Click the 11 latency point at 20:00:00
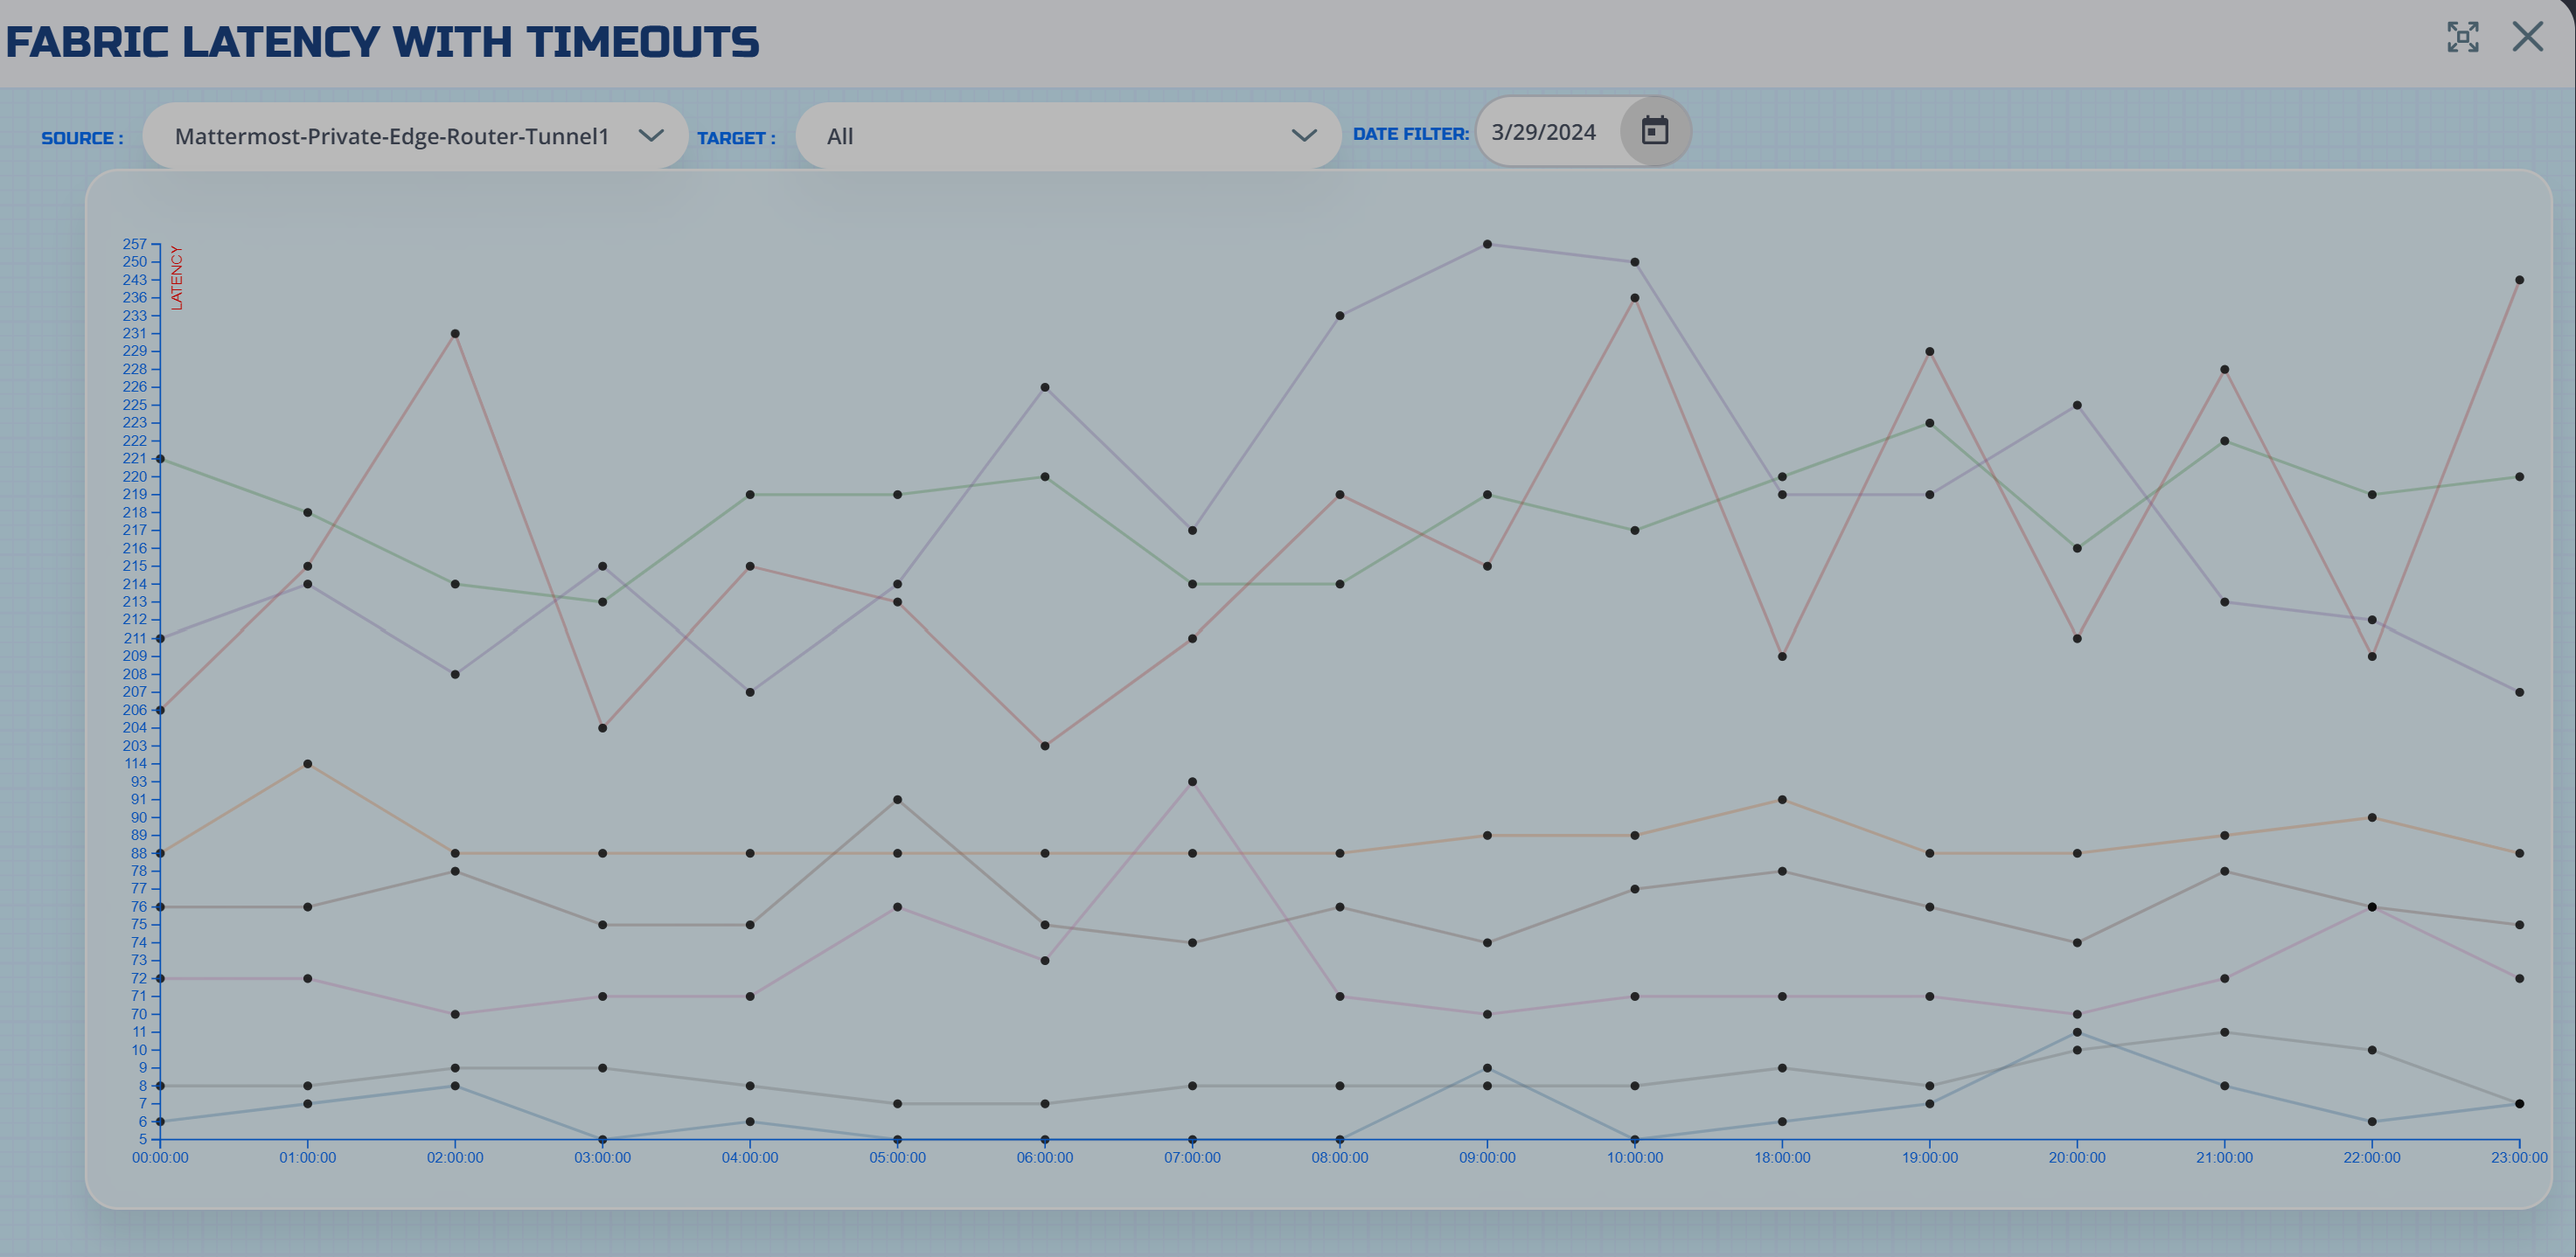This screenshot has height=1257, width=2576. click(x=2077, y=1032)
